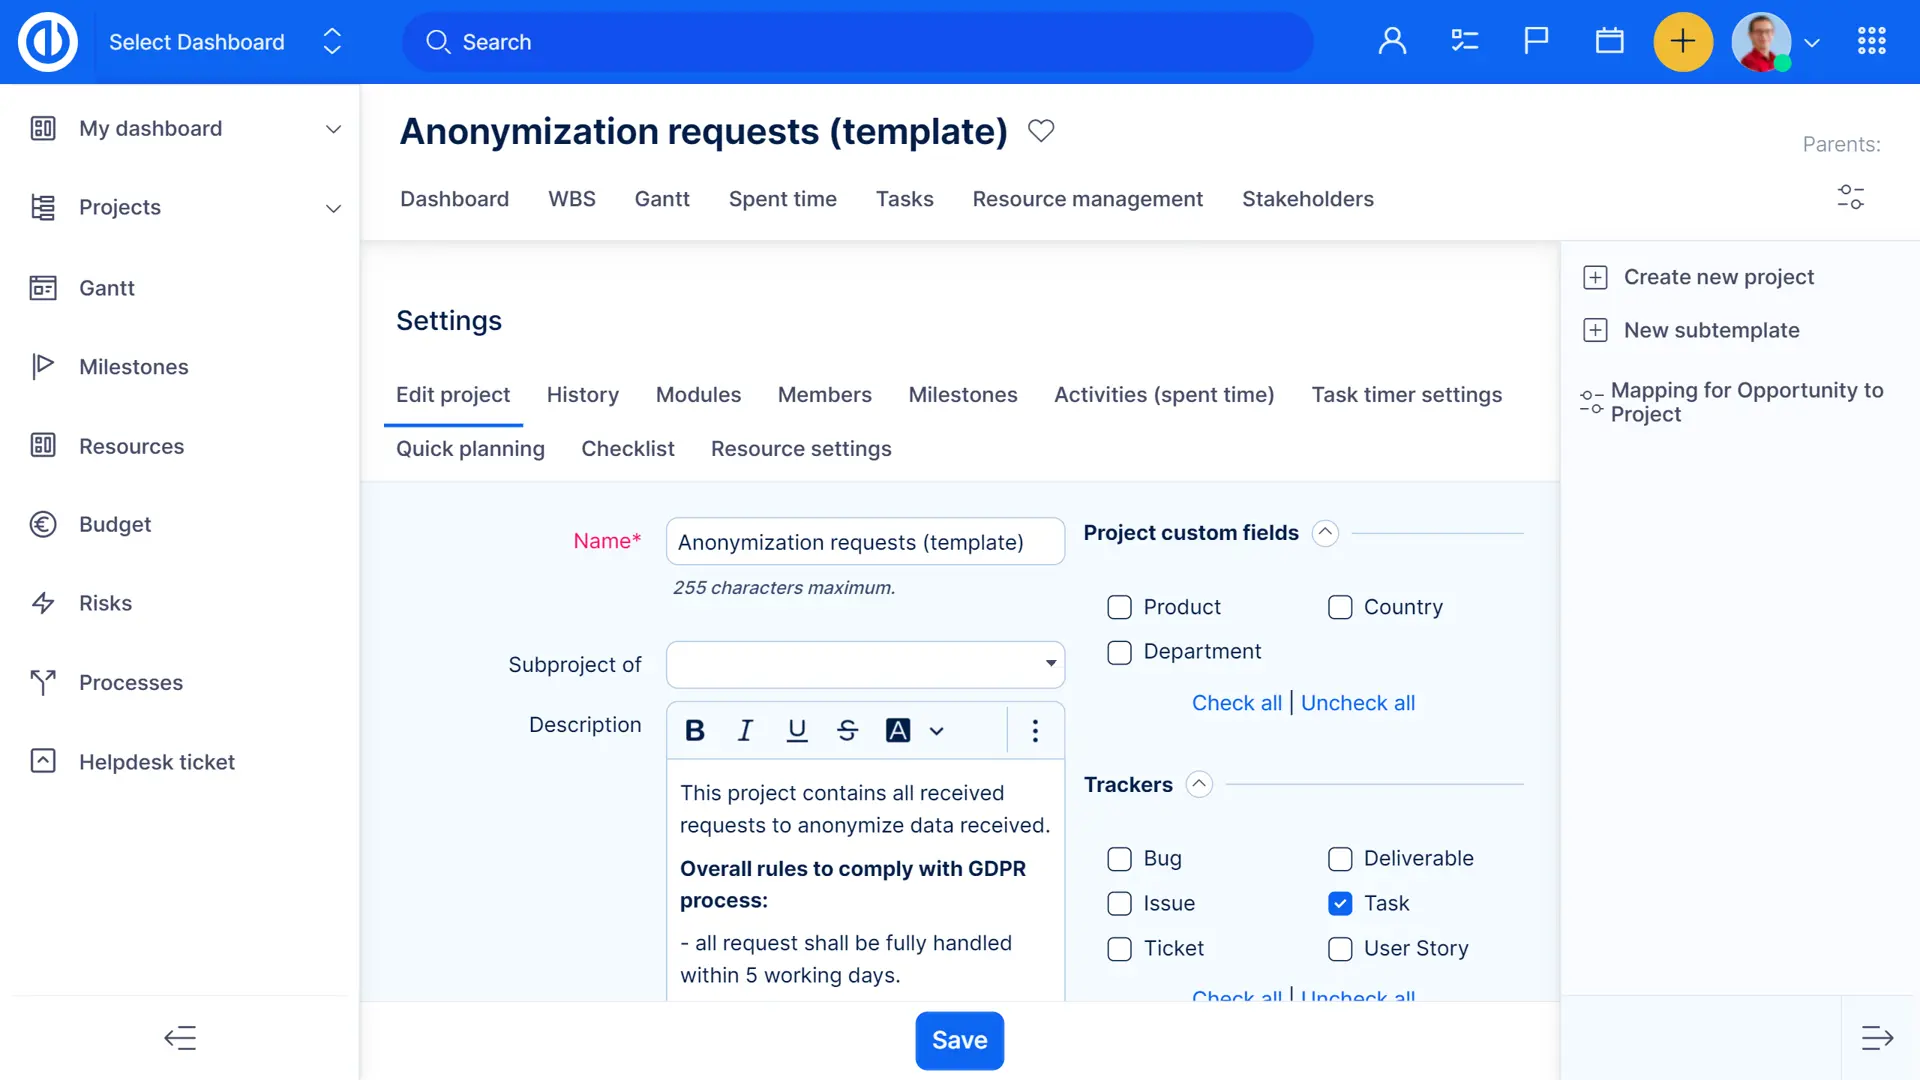Collapse the Project custom fields section
The width and height of the screenshot is (1920, 1080).
point(1325,533)
